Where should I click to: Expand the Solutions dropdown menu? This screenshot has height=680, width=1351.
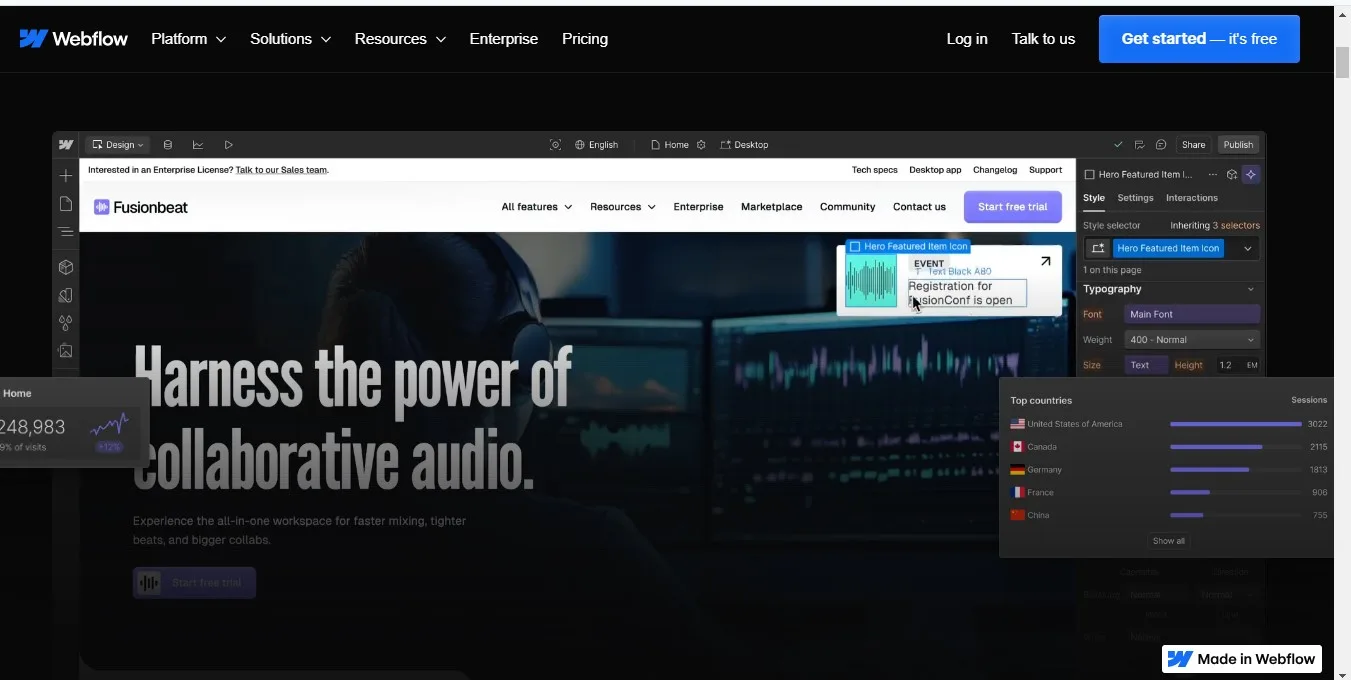pos(290,39)
